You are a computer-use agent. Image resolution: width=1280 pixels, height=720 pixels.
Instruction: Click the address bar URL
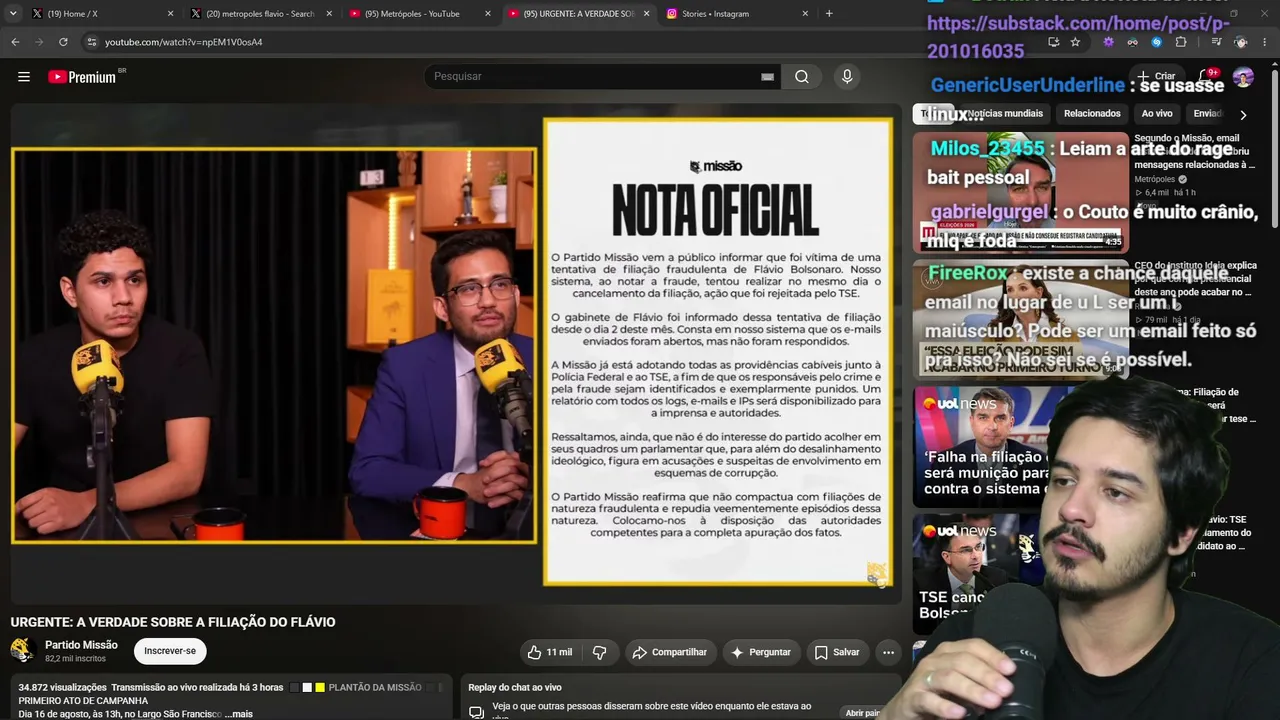[x=184, y=42]
